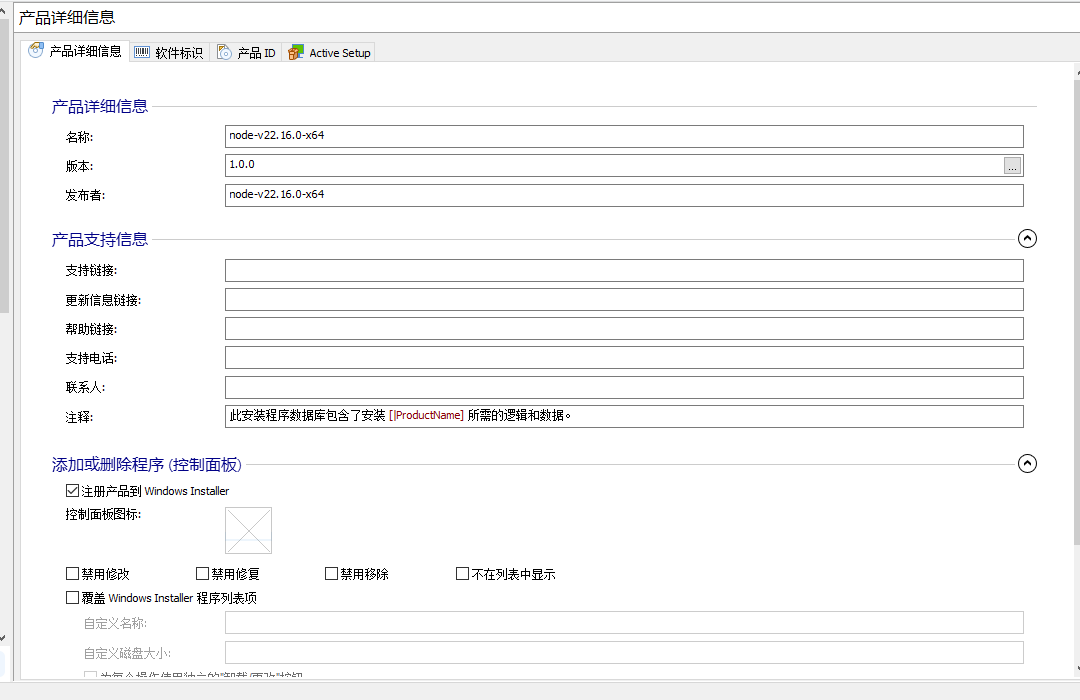Switch to the 软件标识 tab
This screenshot has height=700, width=1080.
point(169,52)
